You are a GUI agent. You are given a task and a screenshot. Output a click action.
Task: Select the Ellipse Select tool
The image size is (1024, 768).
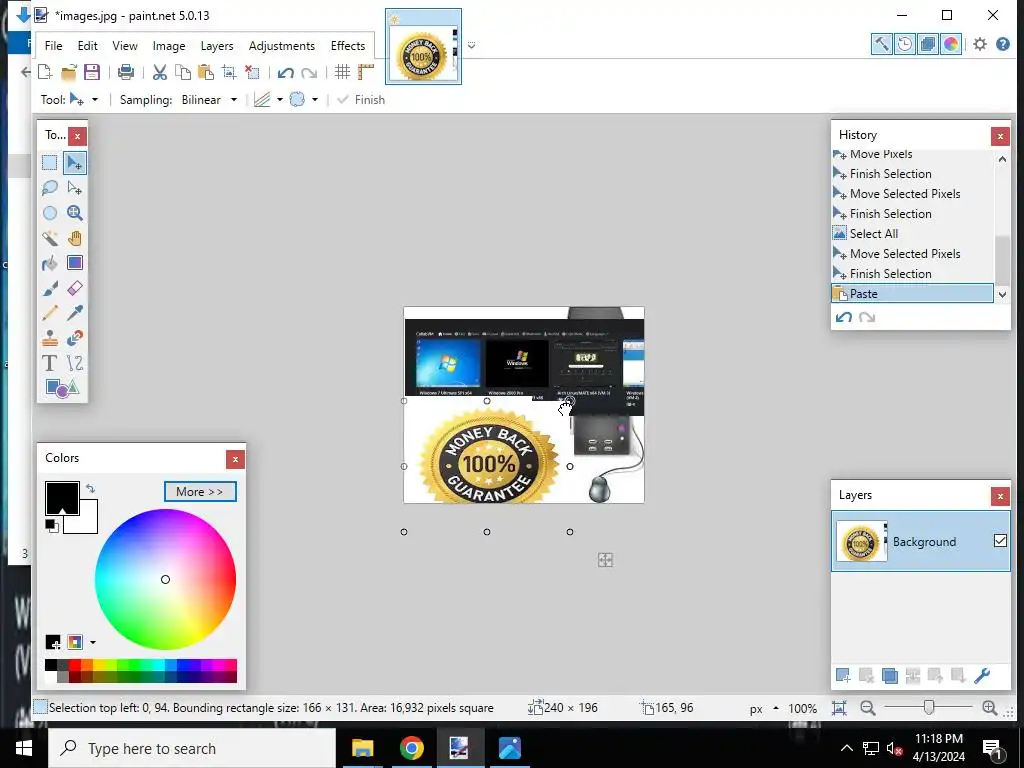click(50, 213)
